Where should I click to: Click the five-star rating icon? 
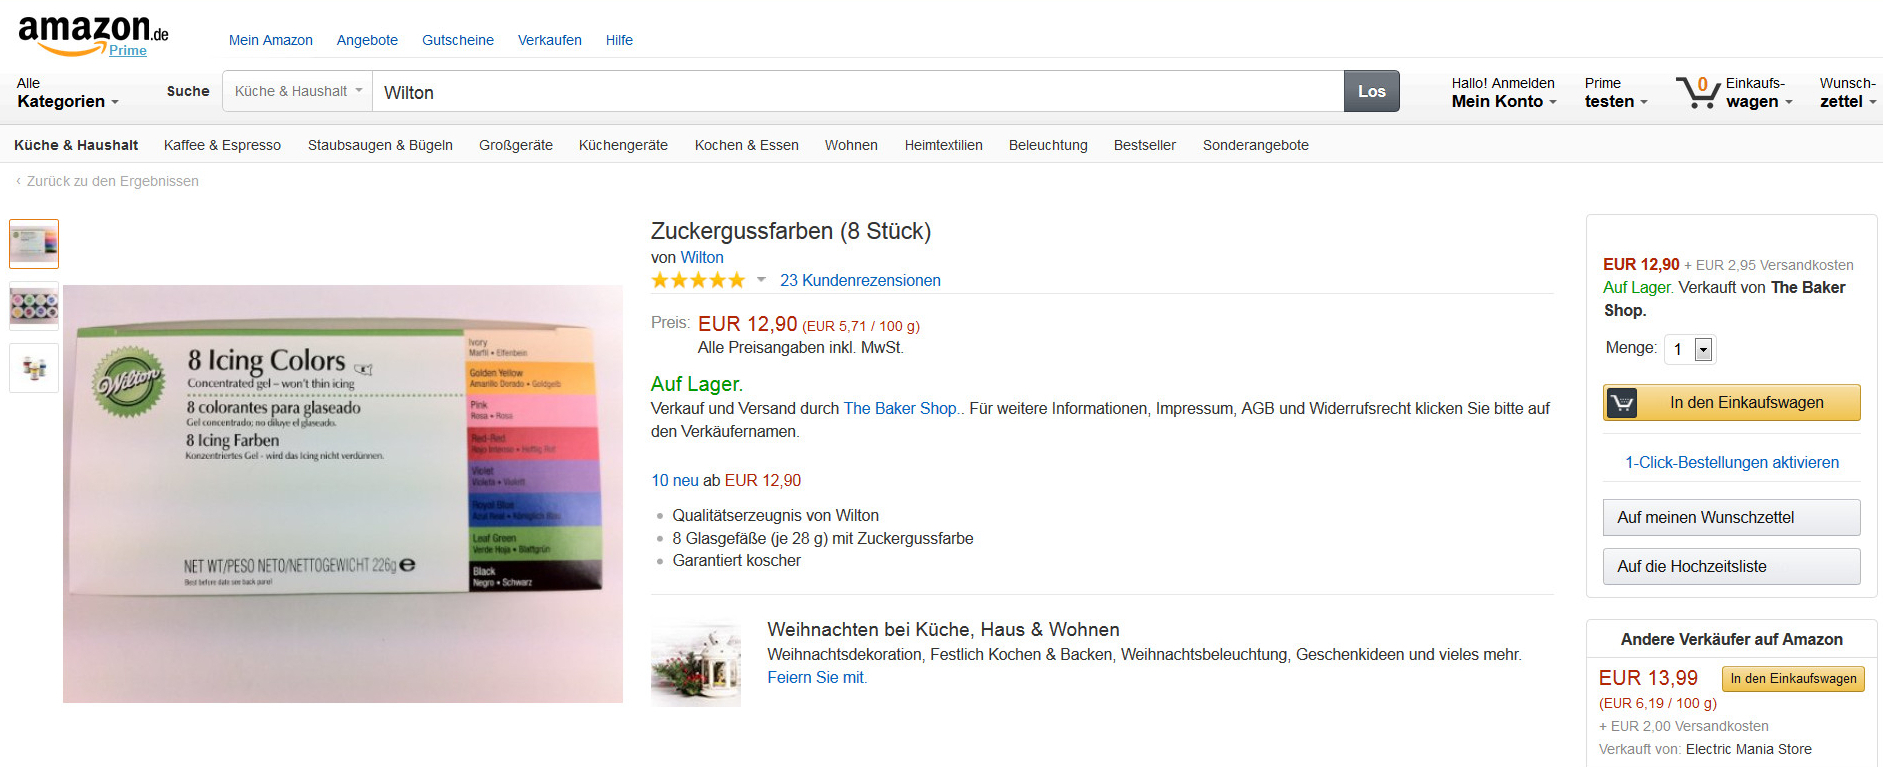pos(698,280)
